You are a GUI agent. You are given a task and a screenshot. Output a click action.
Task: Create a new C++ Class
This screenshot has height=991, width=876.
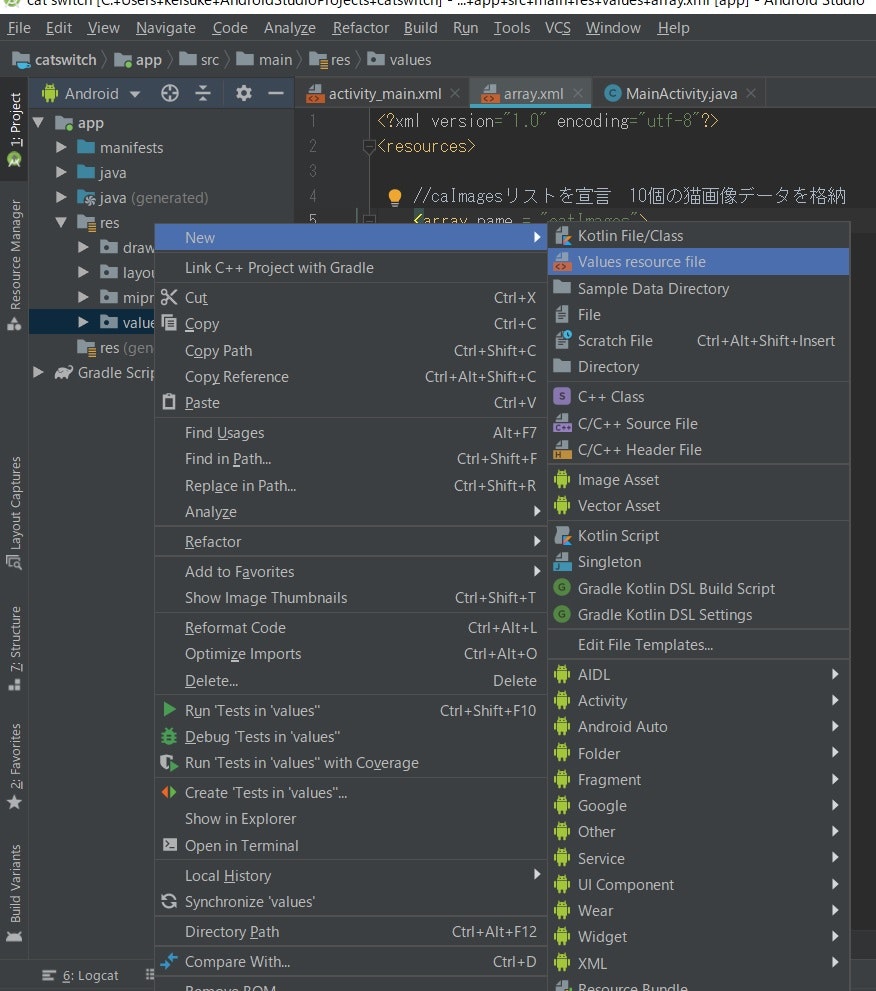(698, 397)
